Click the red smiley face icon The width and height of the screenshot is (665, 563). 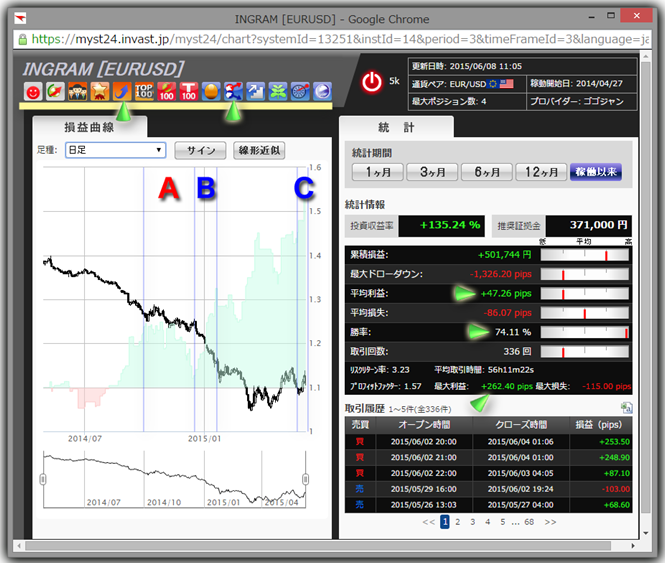pos(33,91)
